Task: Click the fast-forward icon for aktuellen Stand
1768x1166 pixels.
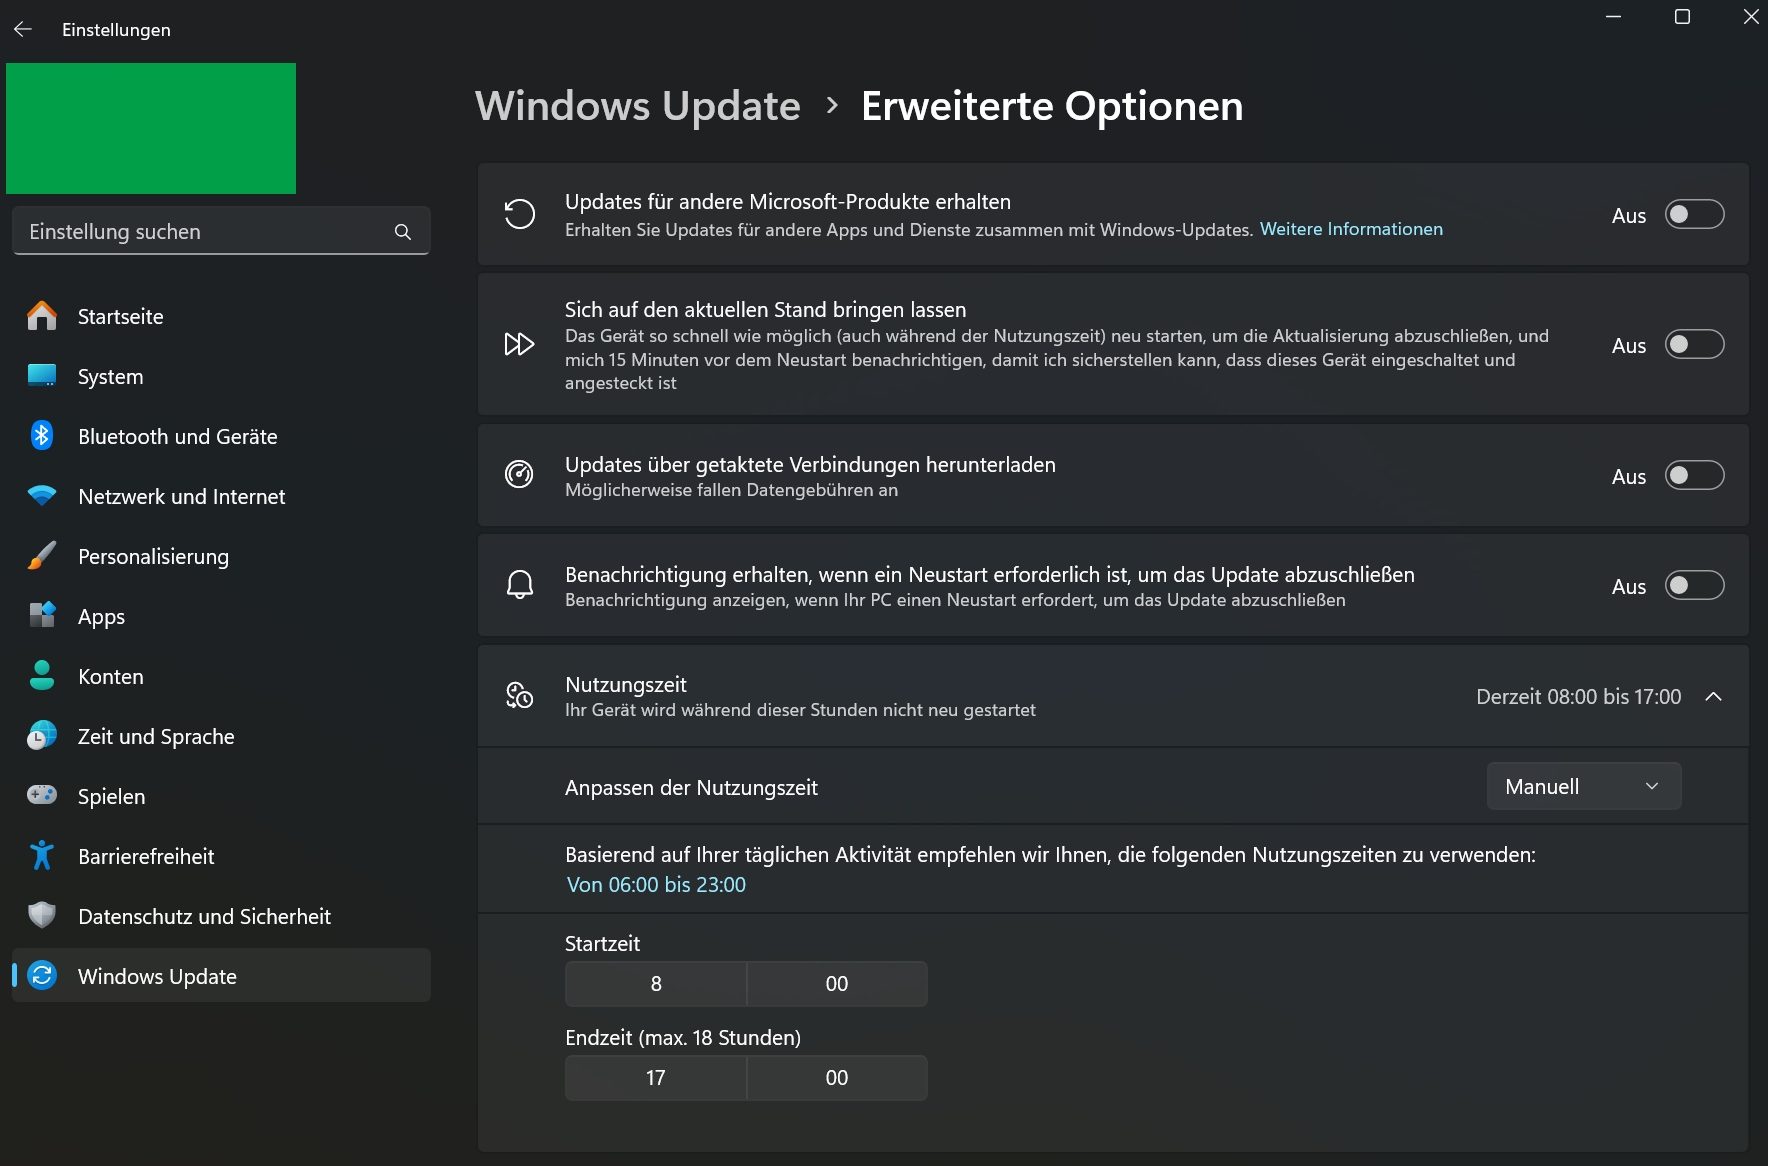Action: click(520, 345)
